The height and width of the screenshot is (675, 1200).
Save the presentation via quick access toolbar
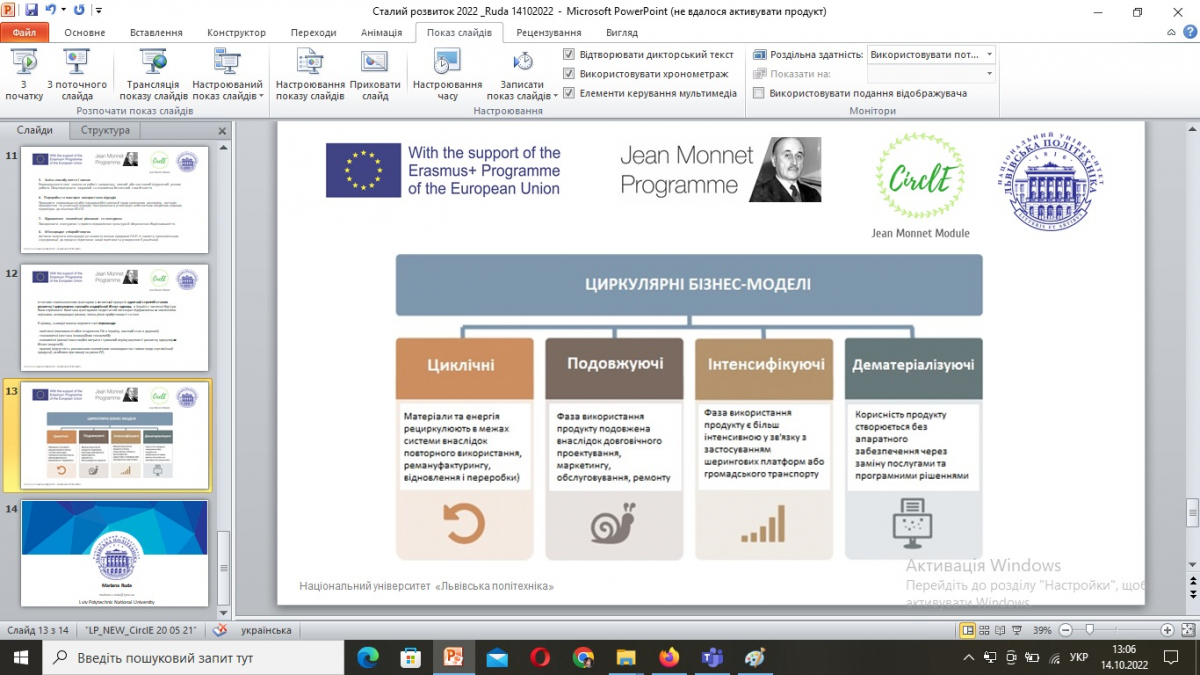coord(33,12)
